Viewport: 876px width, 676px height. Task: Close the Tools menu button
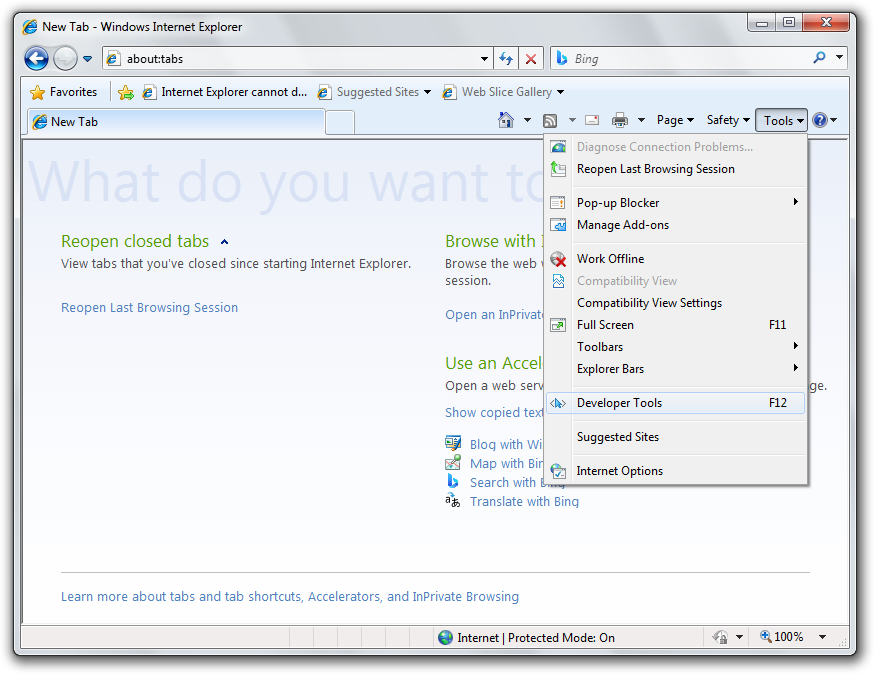pyautogui.click(x=782, y=121)
